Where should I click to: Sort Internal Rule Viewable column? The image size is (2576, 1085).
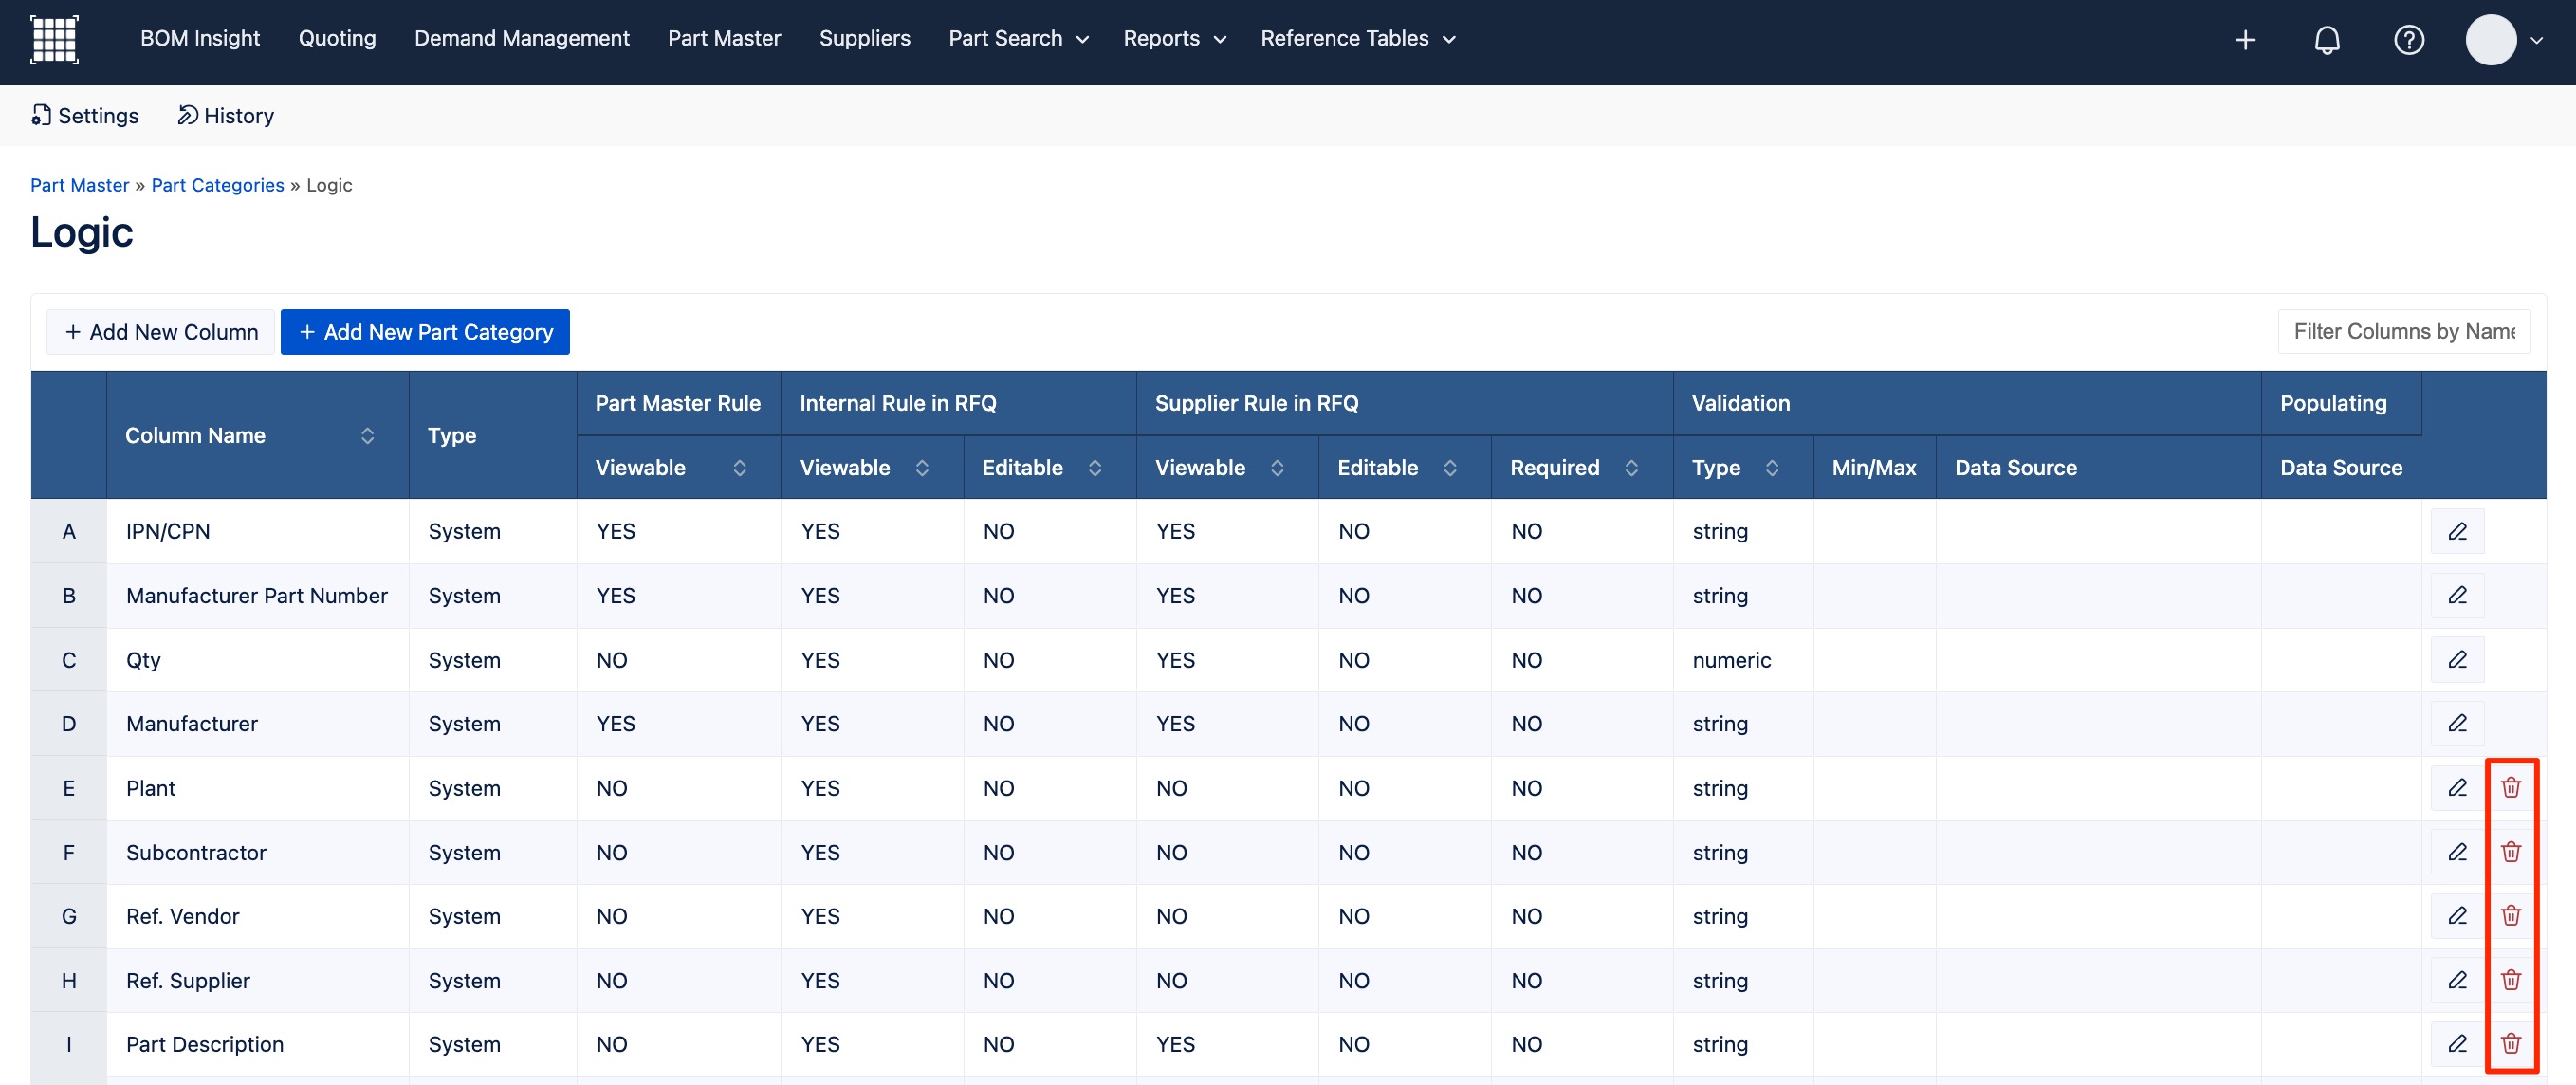(x=922, y=468)
